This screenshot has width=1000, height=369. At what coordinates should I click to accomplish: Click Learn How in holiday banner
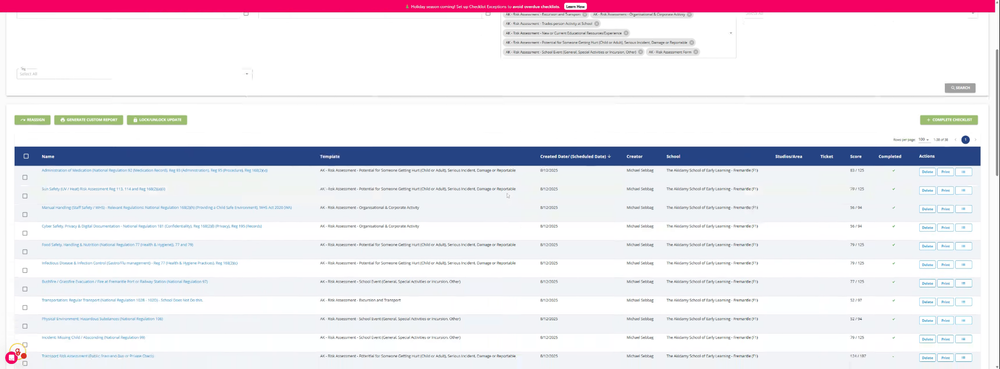click(575, 6)
